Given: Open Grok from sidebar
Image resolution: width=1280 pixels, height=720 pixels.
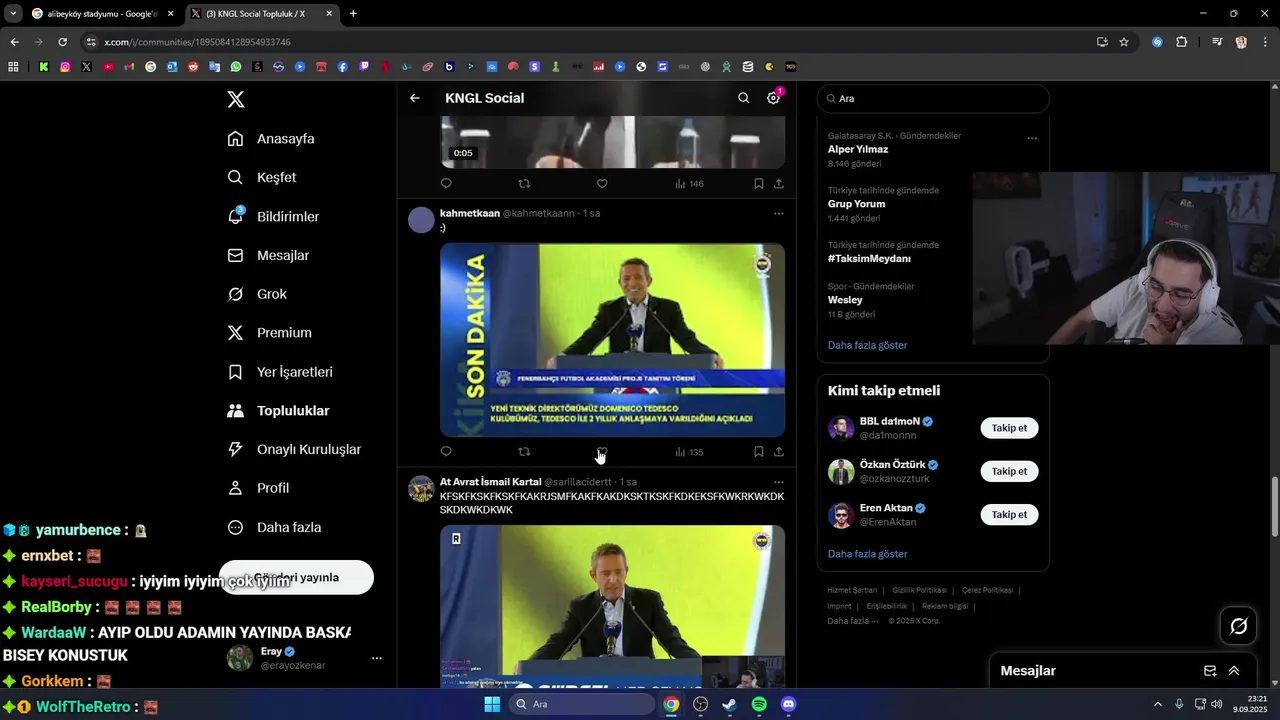Looking at the screenshot, I should (x=257, y=294).
